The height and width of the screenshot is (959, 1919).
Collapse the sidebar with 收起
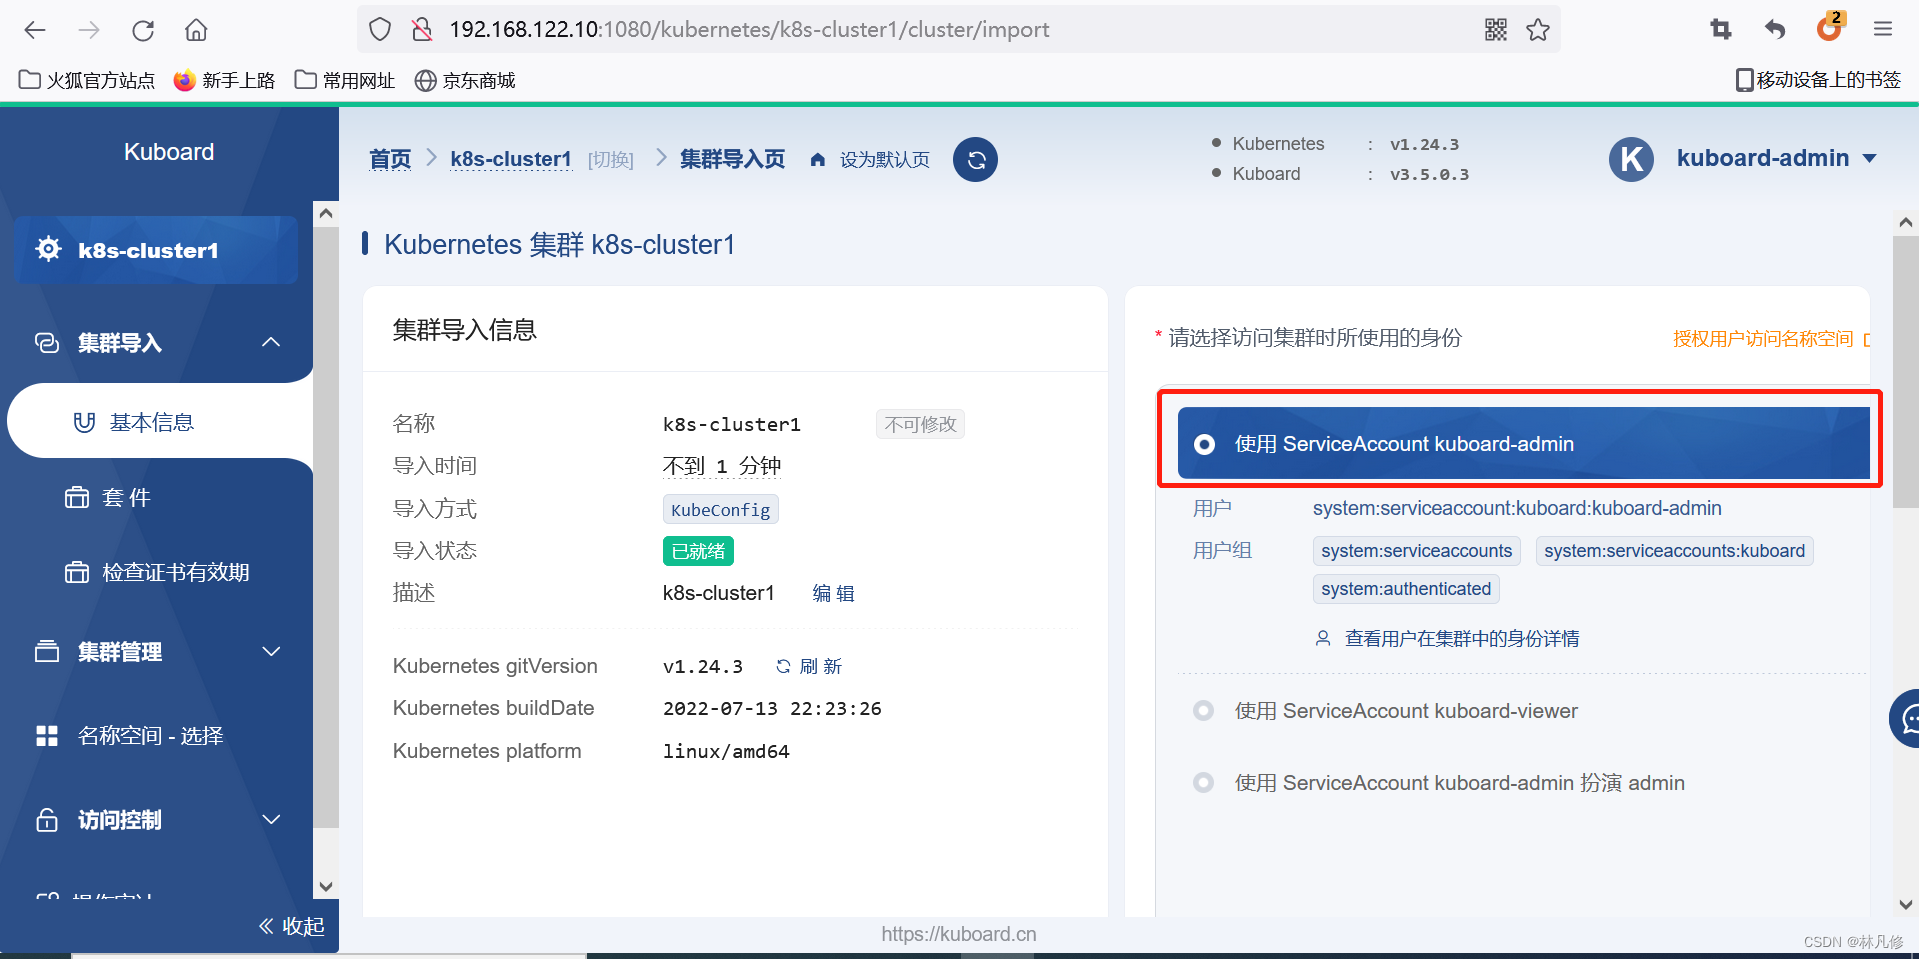(x=291, y=926)
